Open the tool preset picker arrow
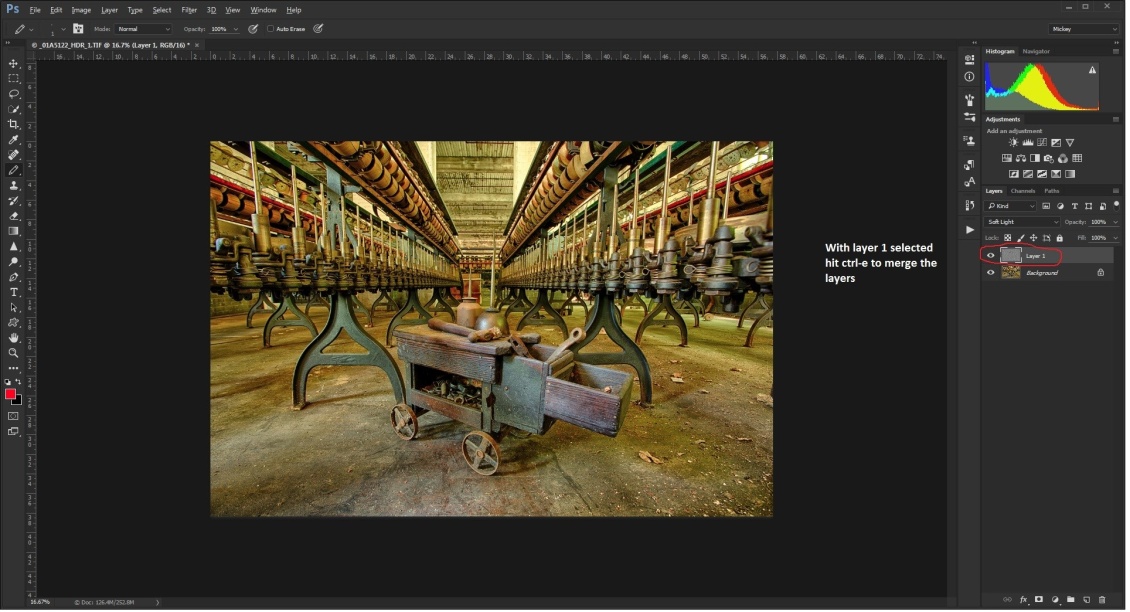The image size is (1130, 612). click(x=31, y=29)
